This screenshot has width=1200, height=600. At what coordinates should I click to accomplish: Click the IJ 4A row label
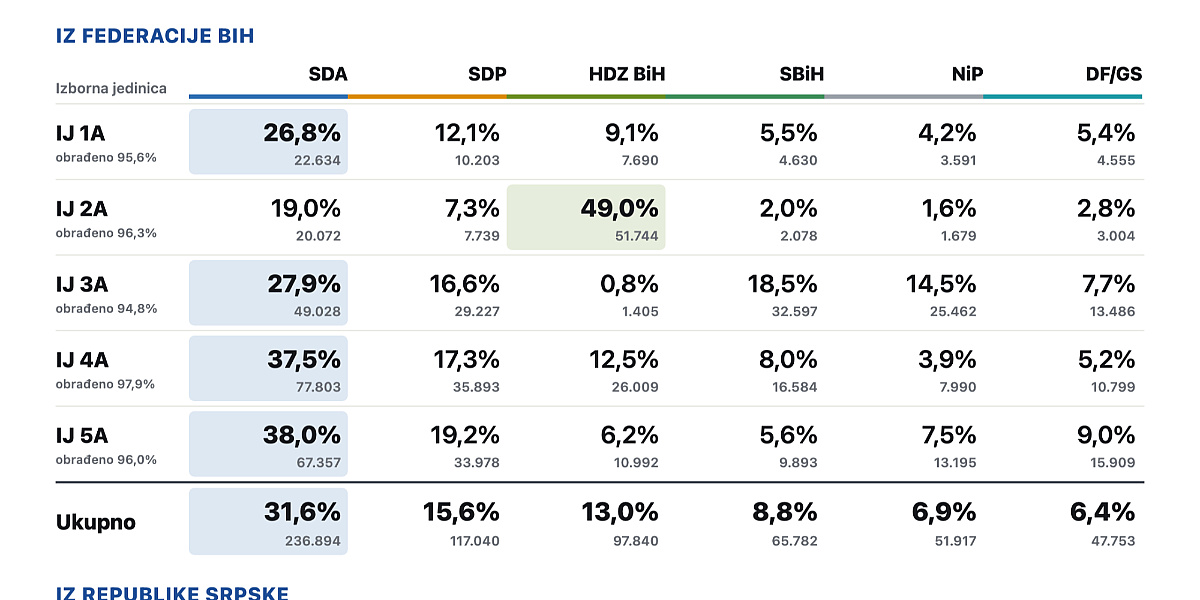tap(82, 360)
